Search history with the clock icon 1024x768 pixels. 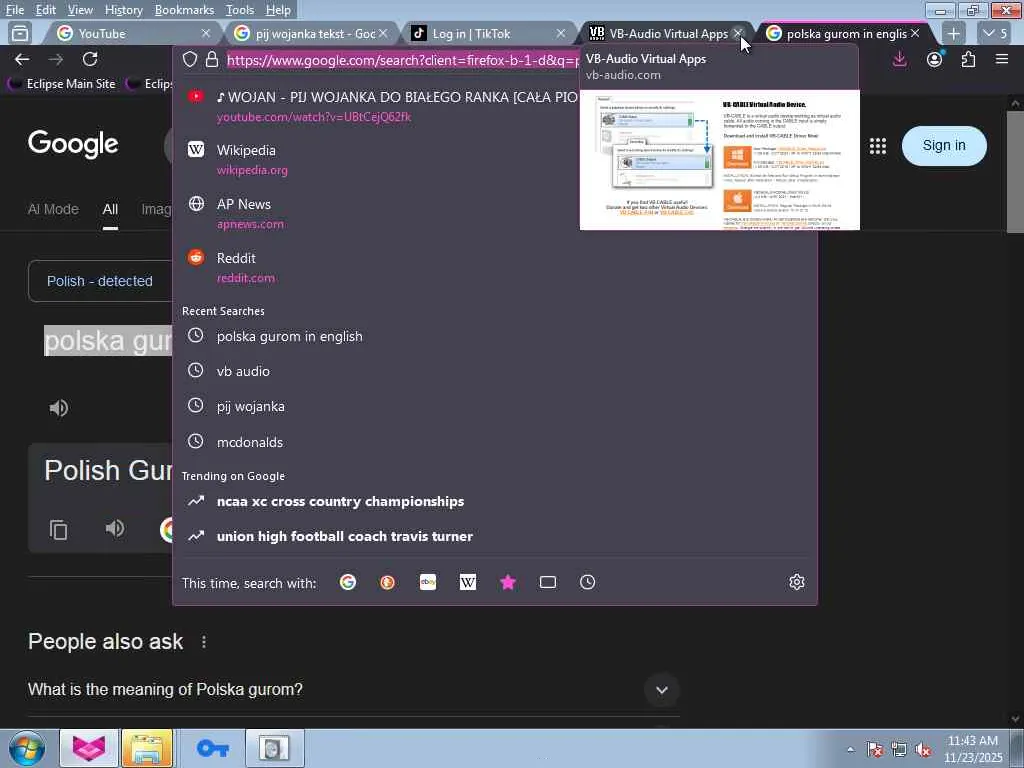(x=588, y=582)
